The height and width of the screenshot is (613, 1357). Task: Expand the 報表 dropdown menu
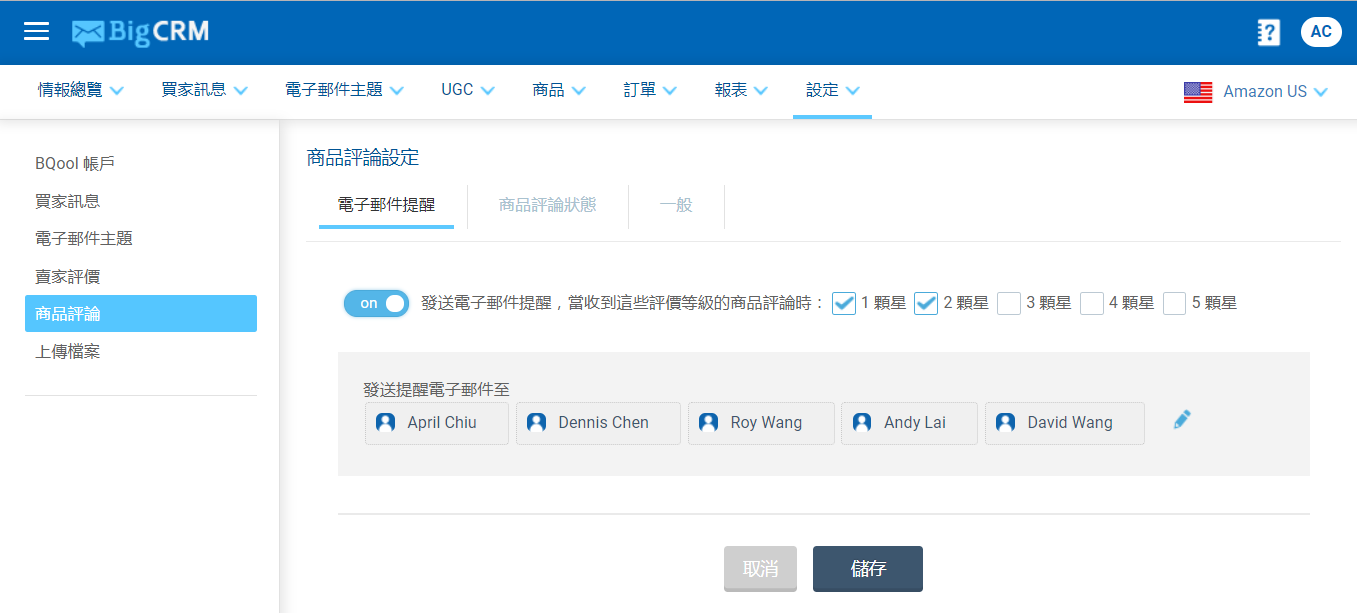pos(741,90)
